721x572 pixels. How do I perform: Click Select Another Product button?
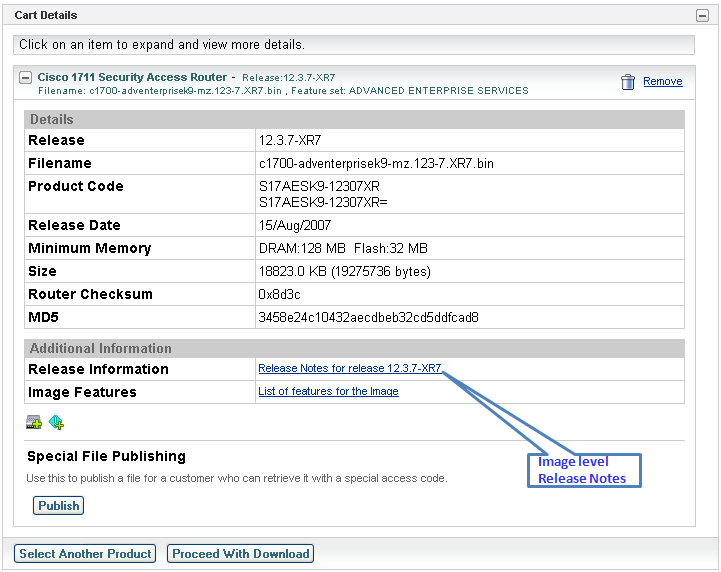(x=85, y=554)
